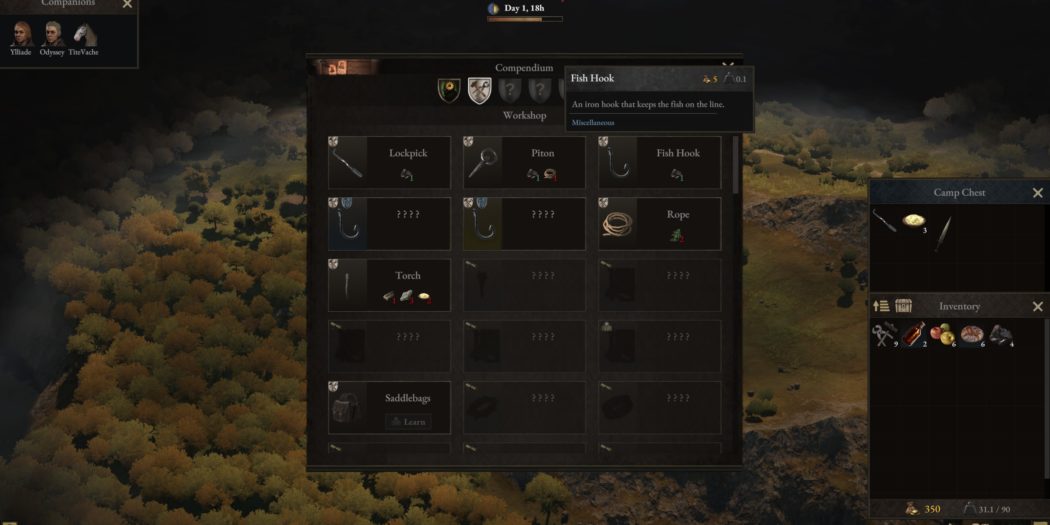
Task: Select the apples in Inventory
Action: (x=942, y=333)
